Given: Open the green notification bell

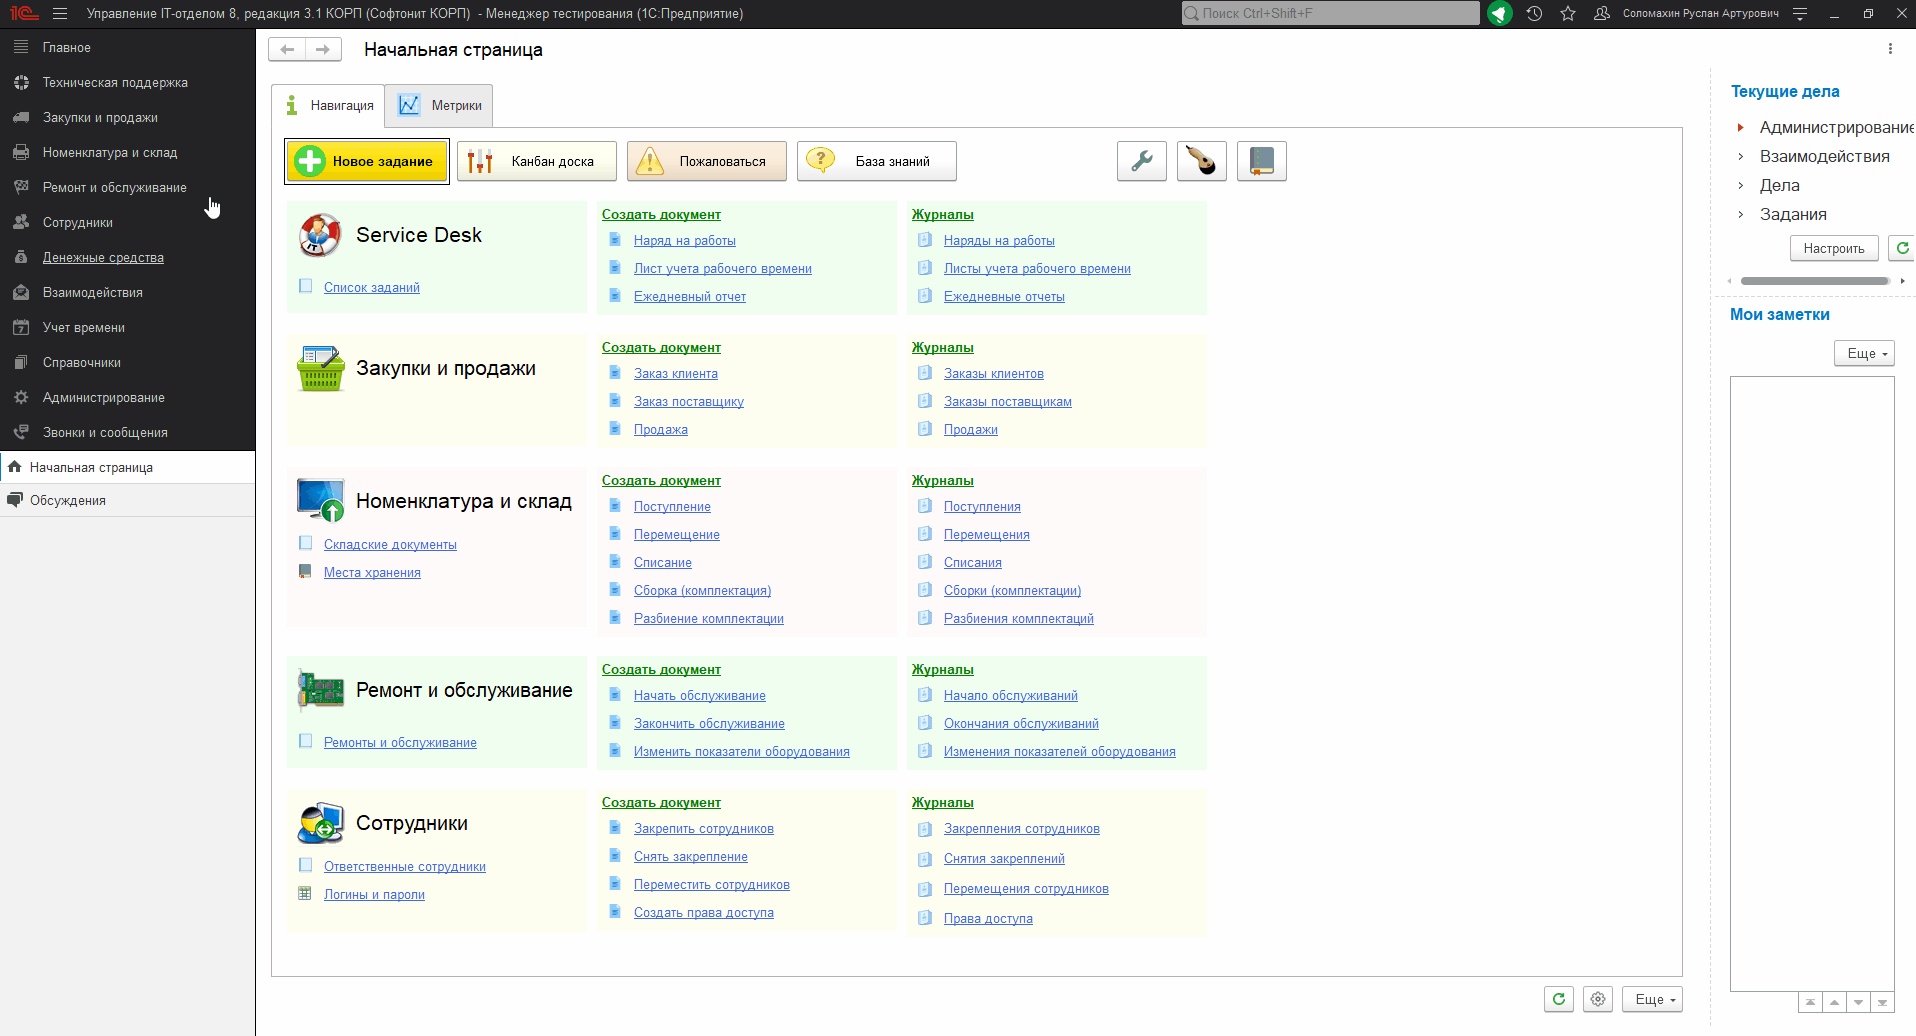Looking at the screenshot, I should tap(1499, 14).
